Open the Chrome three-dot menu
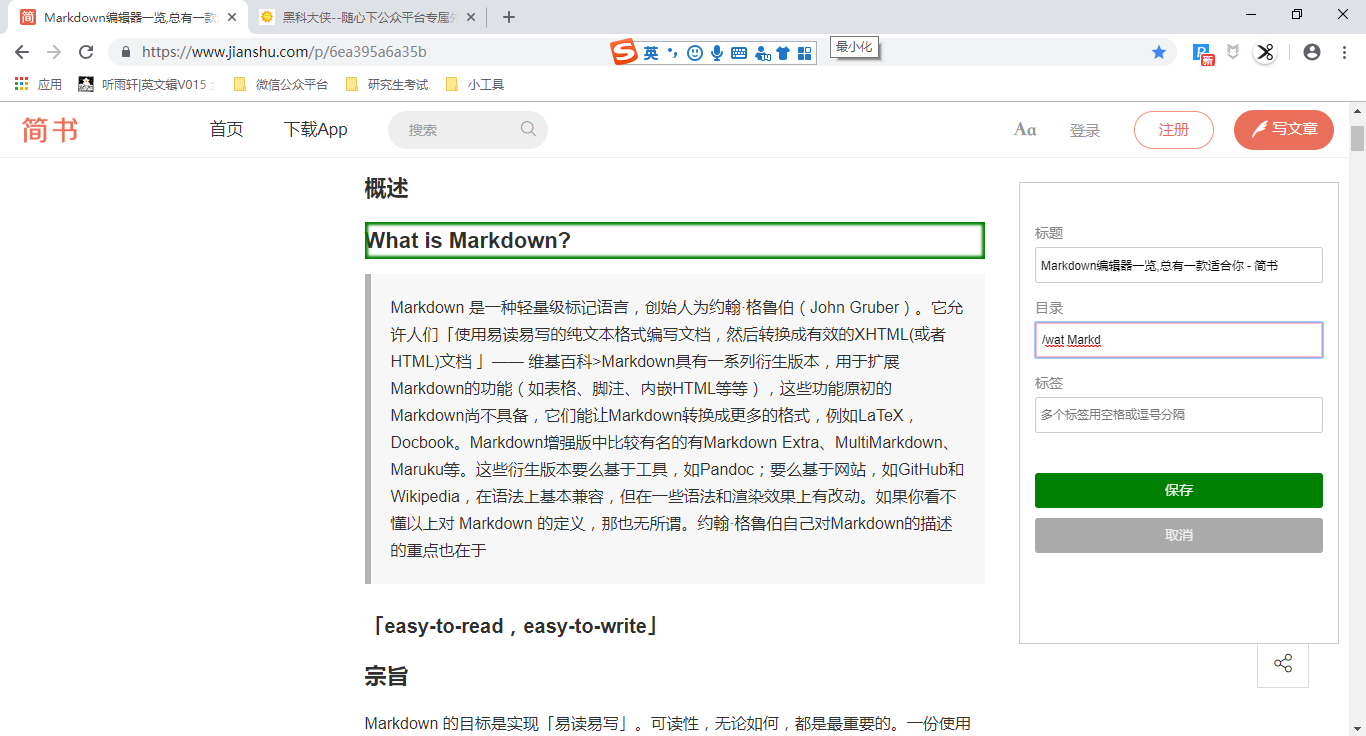 (x=1344, y=51)
